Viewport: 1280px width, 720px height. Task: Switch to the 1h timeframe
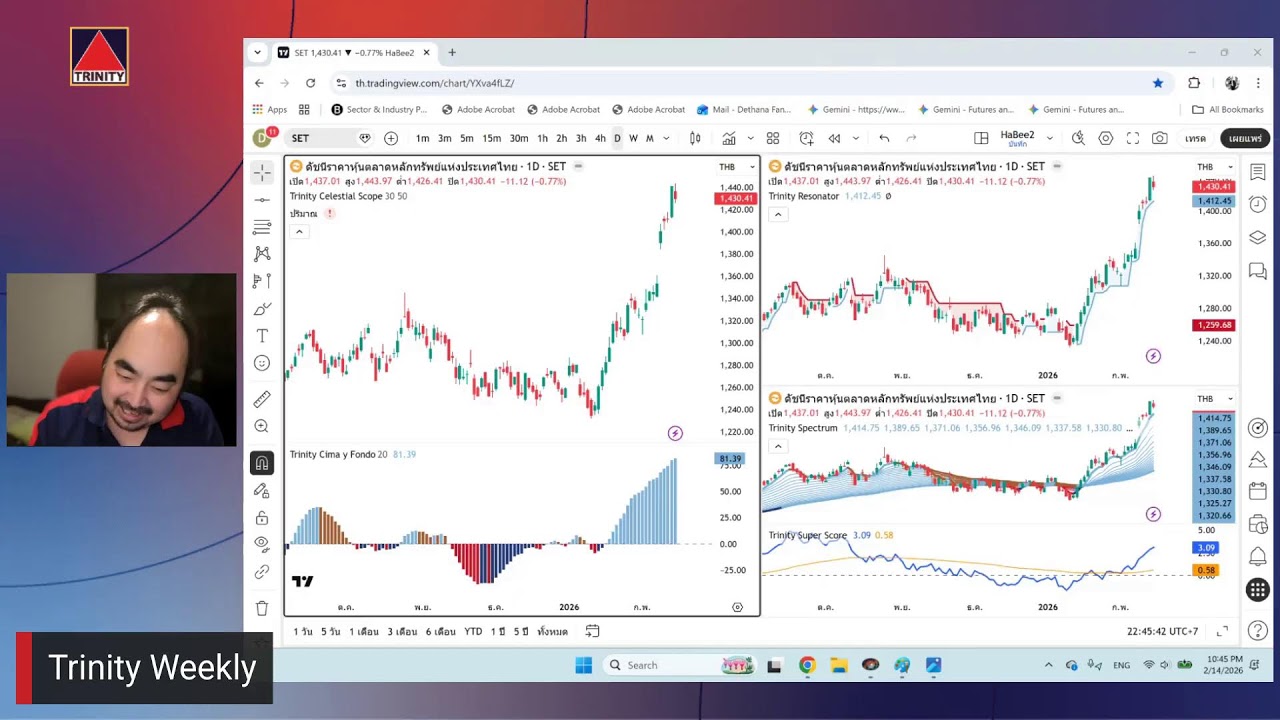542,138
